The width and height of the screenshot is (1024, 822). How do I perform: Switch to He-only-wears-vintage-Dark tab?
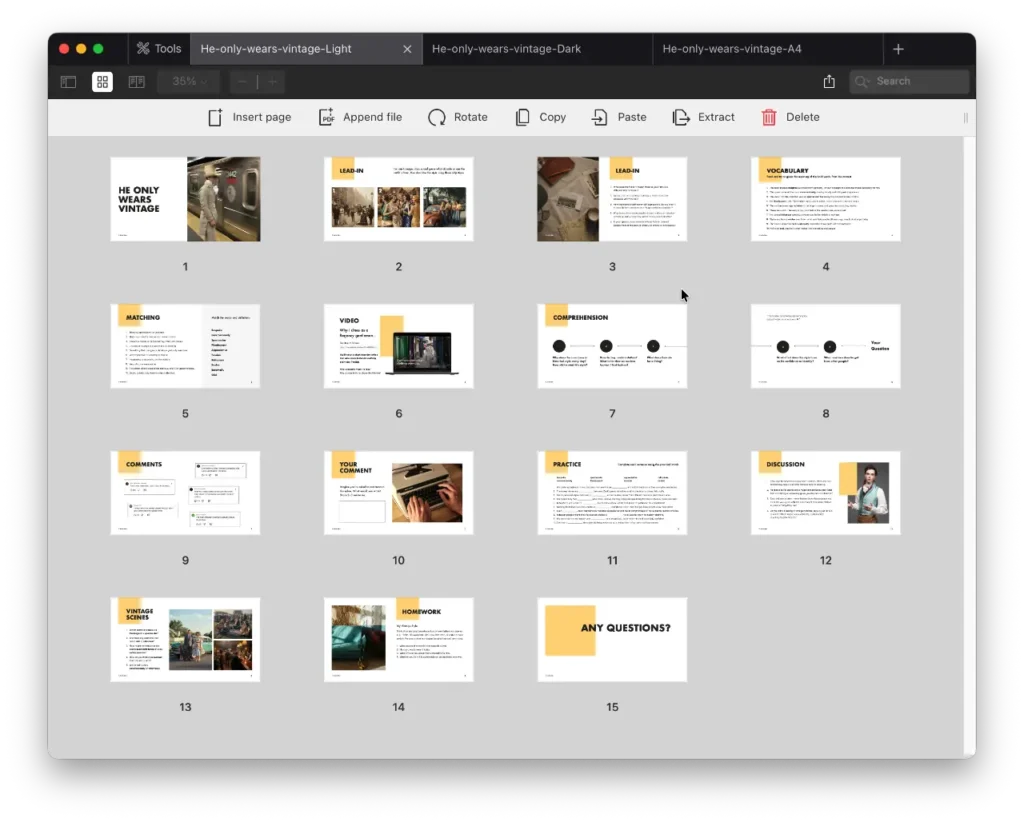pos(506,48)
